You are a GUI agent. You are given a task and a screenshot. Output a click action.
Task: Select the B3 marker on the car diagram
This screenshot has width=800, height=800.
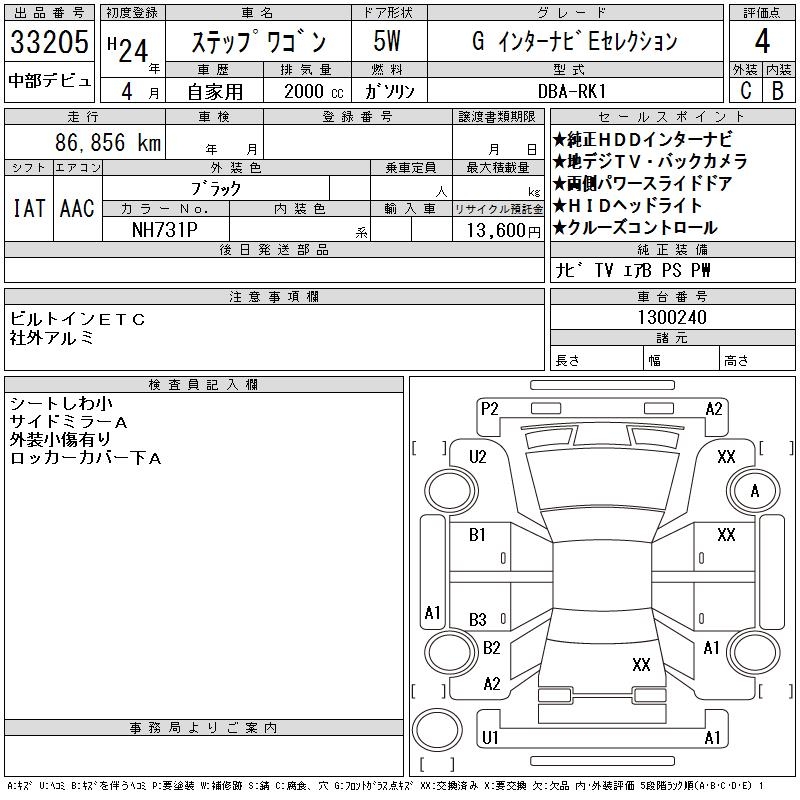(478, 619)
